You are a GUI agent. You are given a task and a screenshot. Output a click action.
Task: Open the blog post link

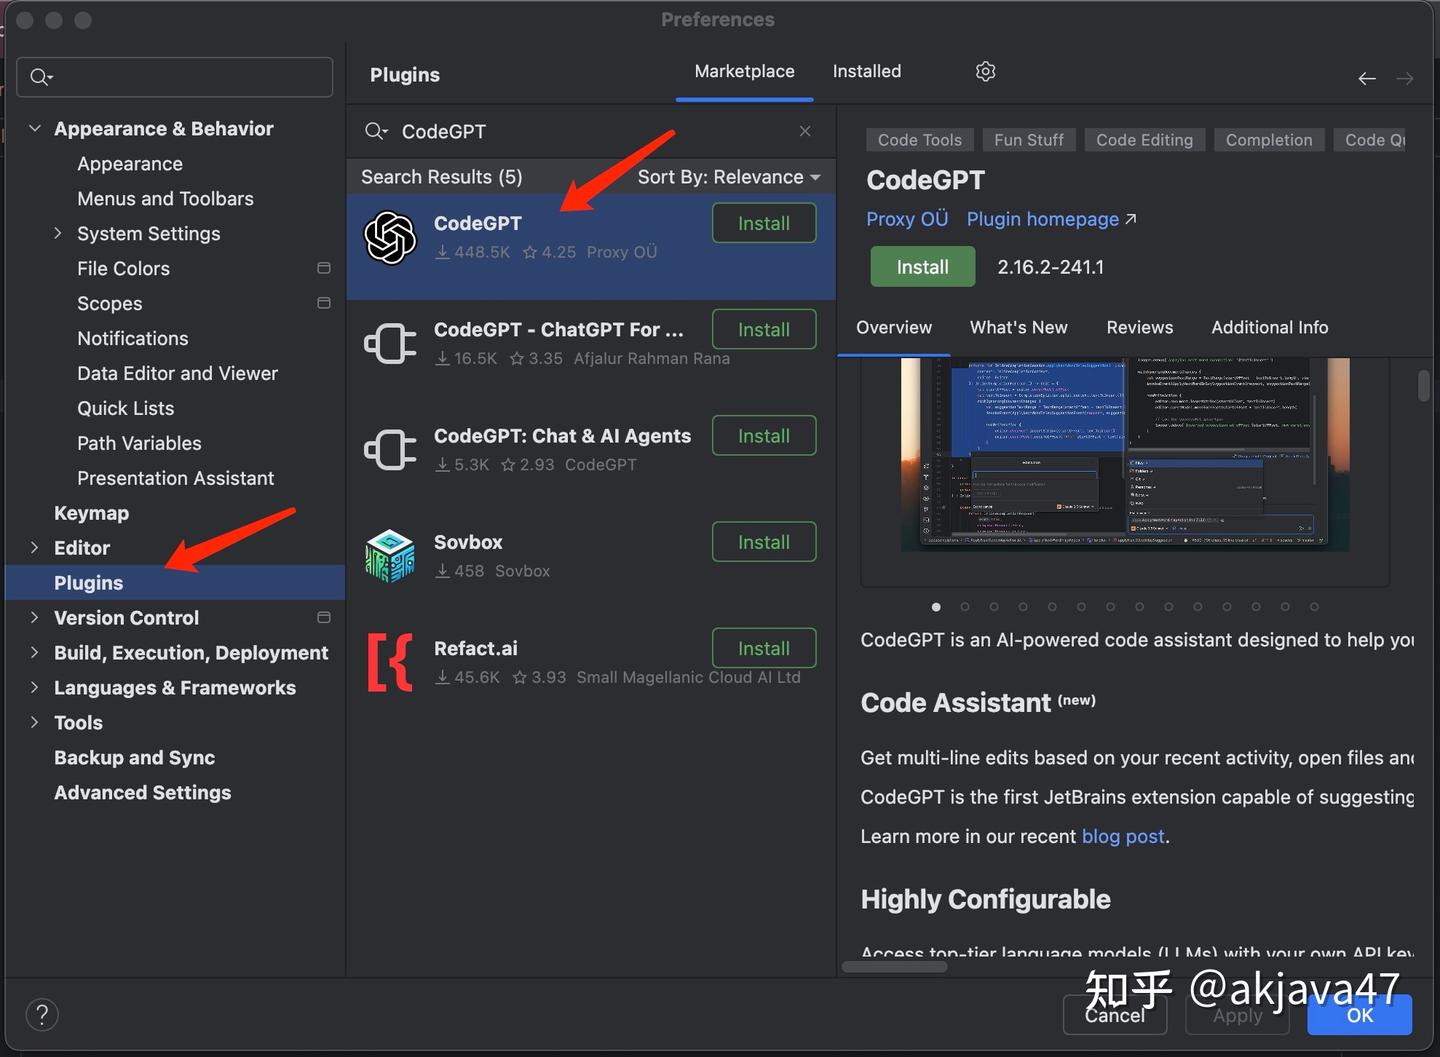(1123, 836)
